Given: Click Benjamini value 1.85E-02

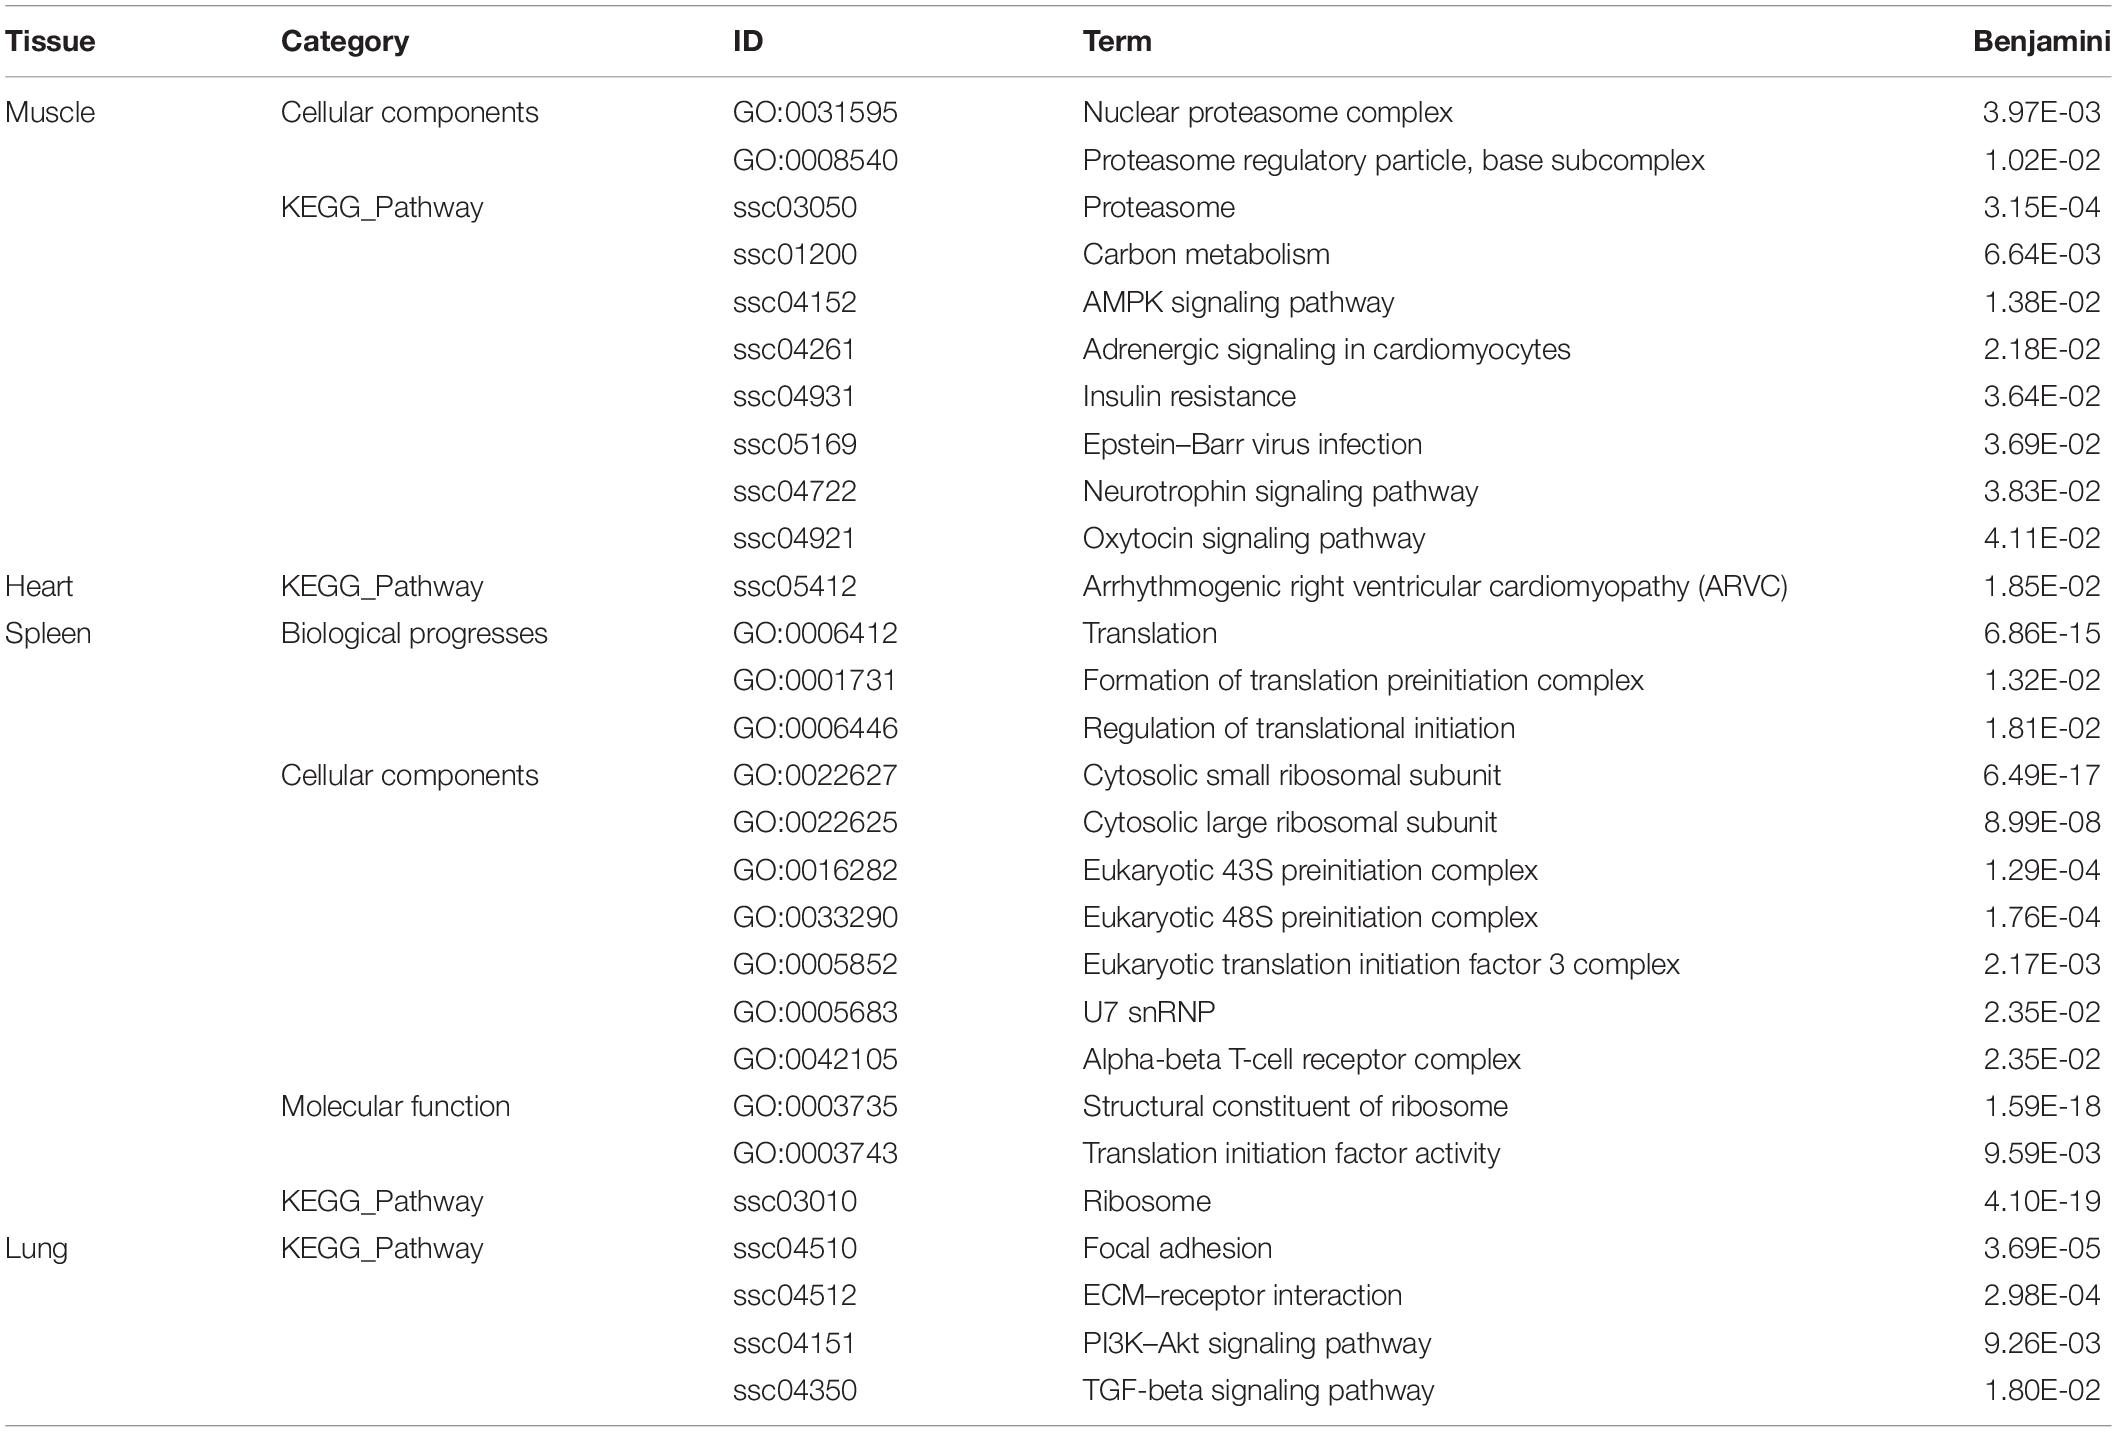Looking at the screenshot, I should tap(2043, 586).
